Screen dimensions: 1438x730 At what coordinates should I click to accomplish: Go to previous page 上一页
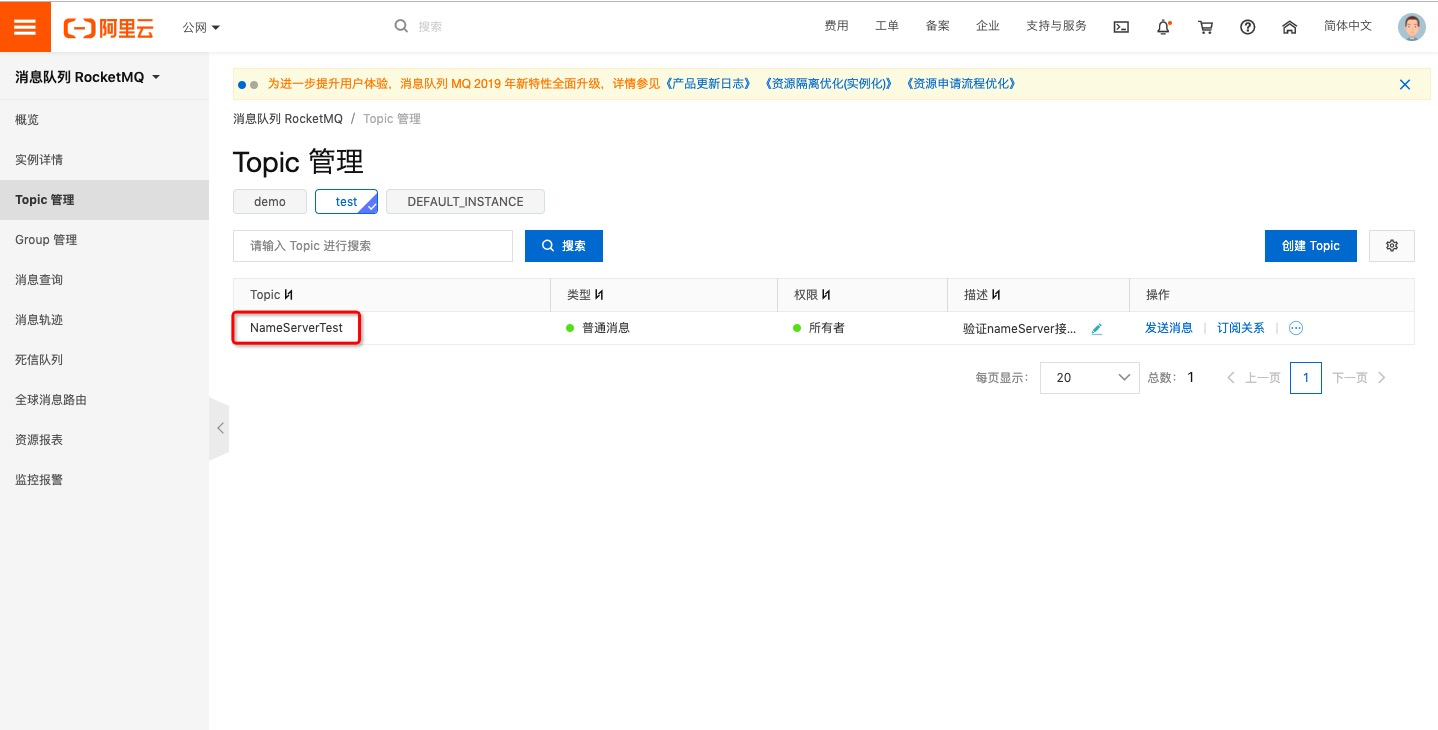(x=1253, y=378)
